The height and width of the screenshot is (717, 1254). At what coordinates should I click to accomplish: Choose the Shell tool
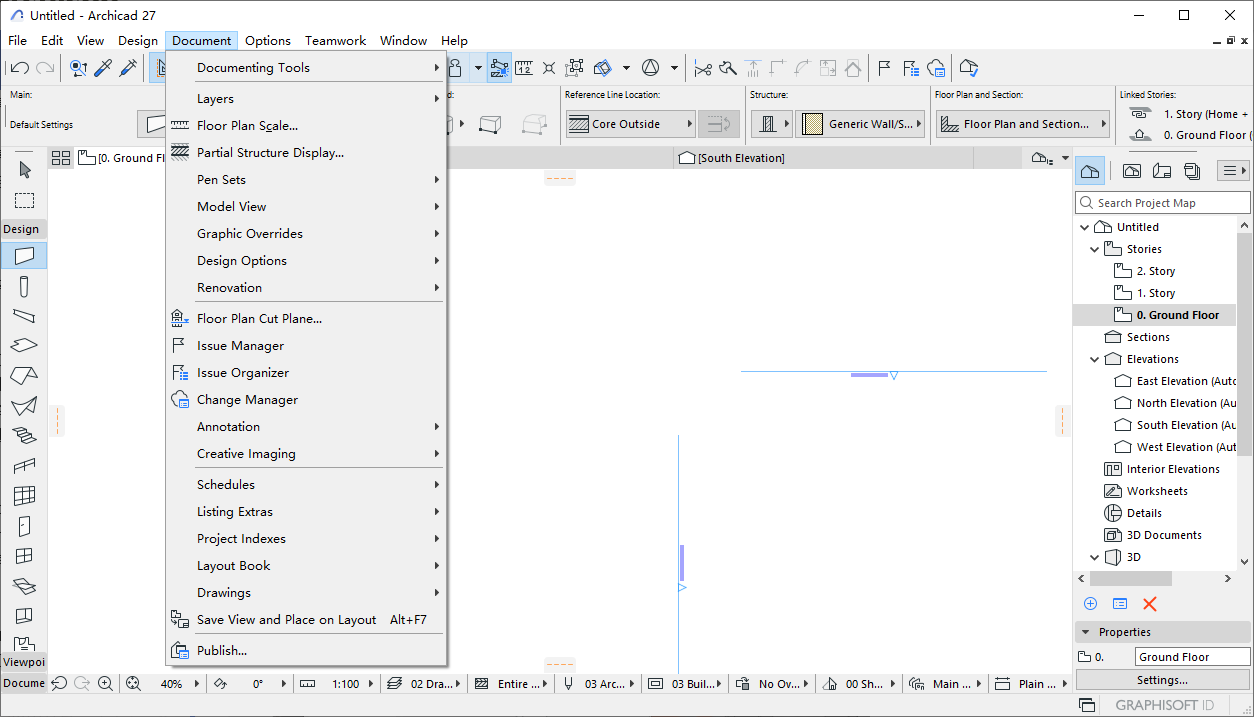[x=25, y=406]
